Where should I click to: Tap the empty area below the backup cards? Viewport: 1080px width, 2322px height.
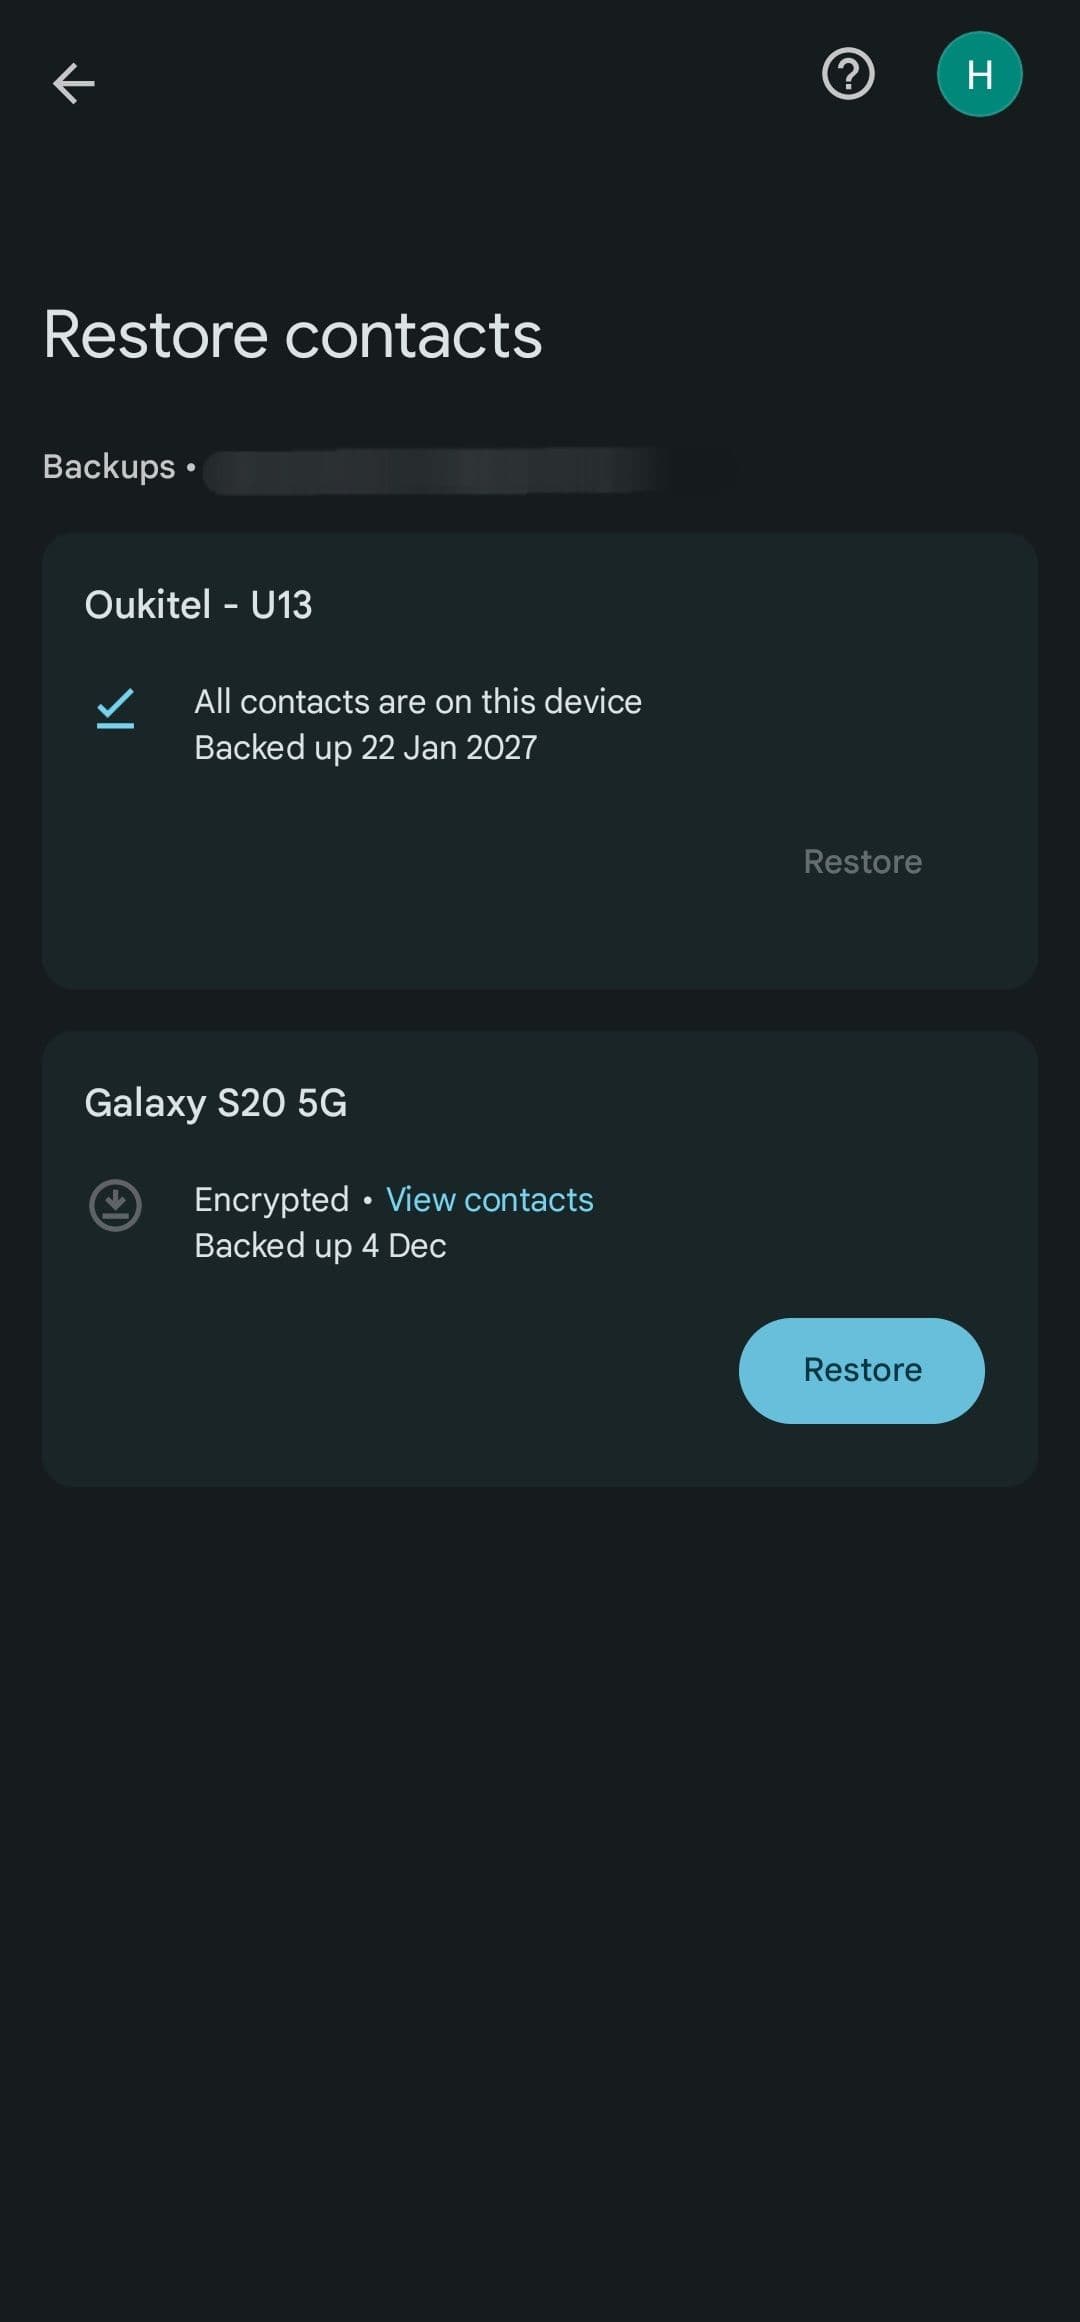coord(540,1850)
